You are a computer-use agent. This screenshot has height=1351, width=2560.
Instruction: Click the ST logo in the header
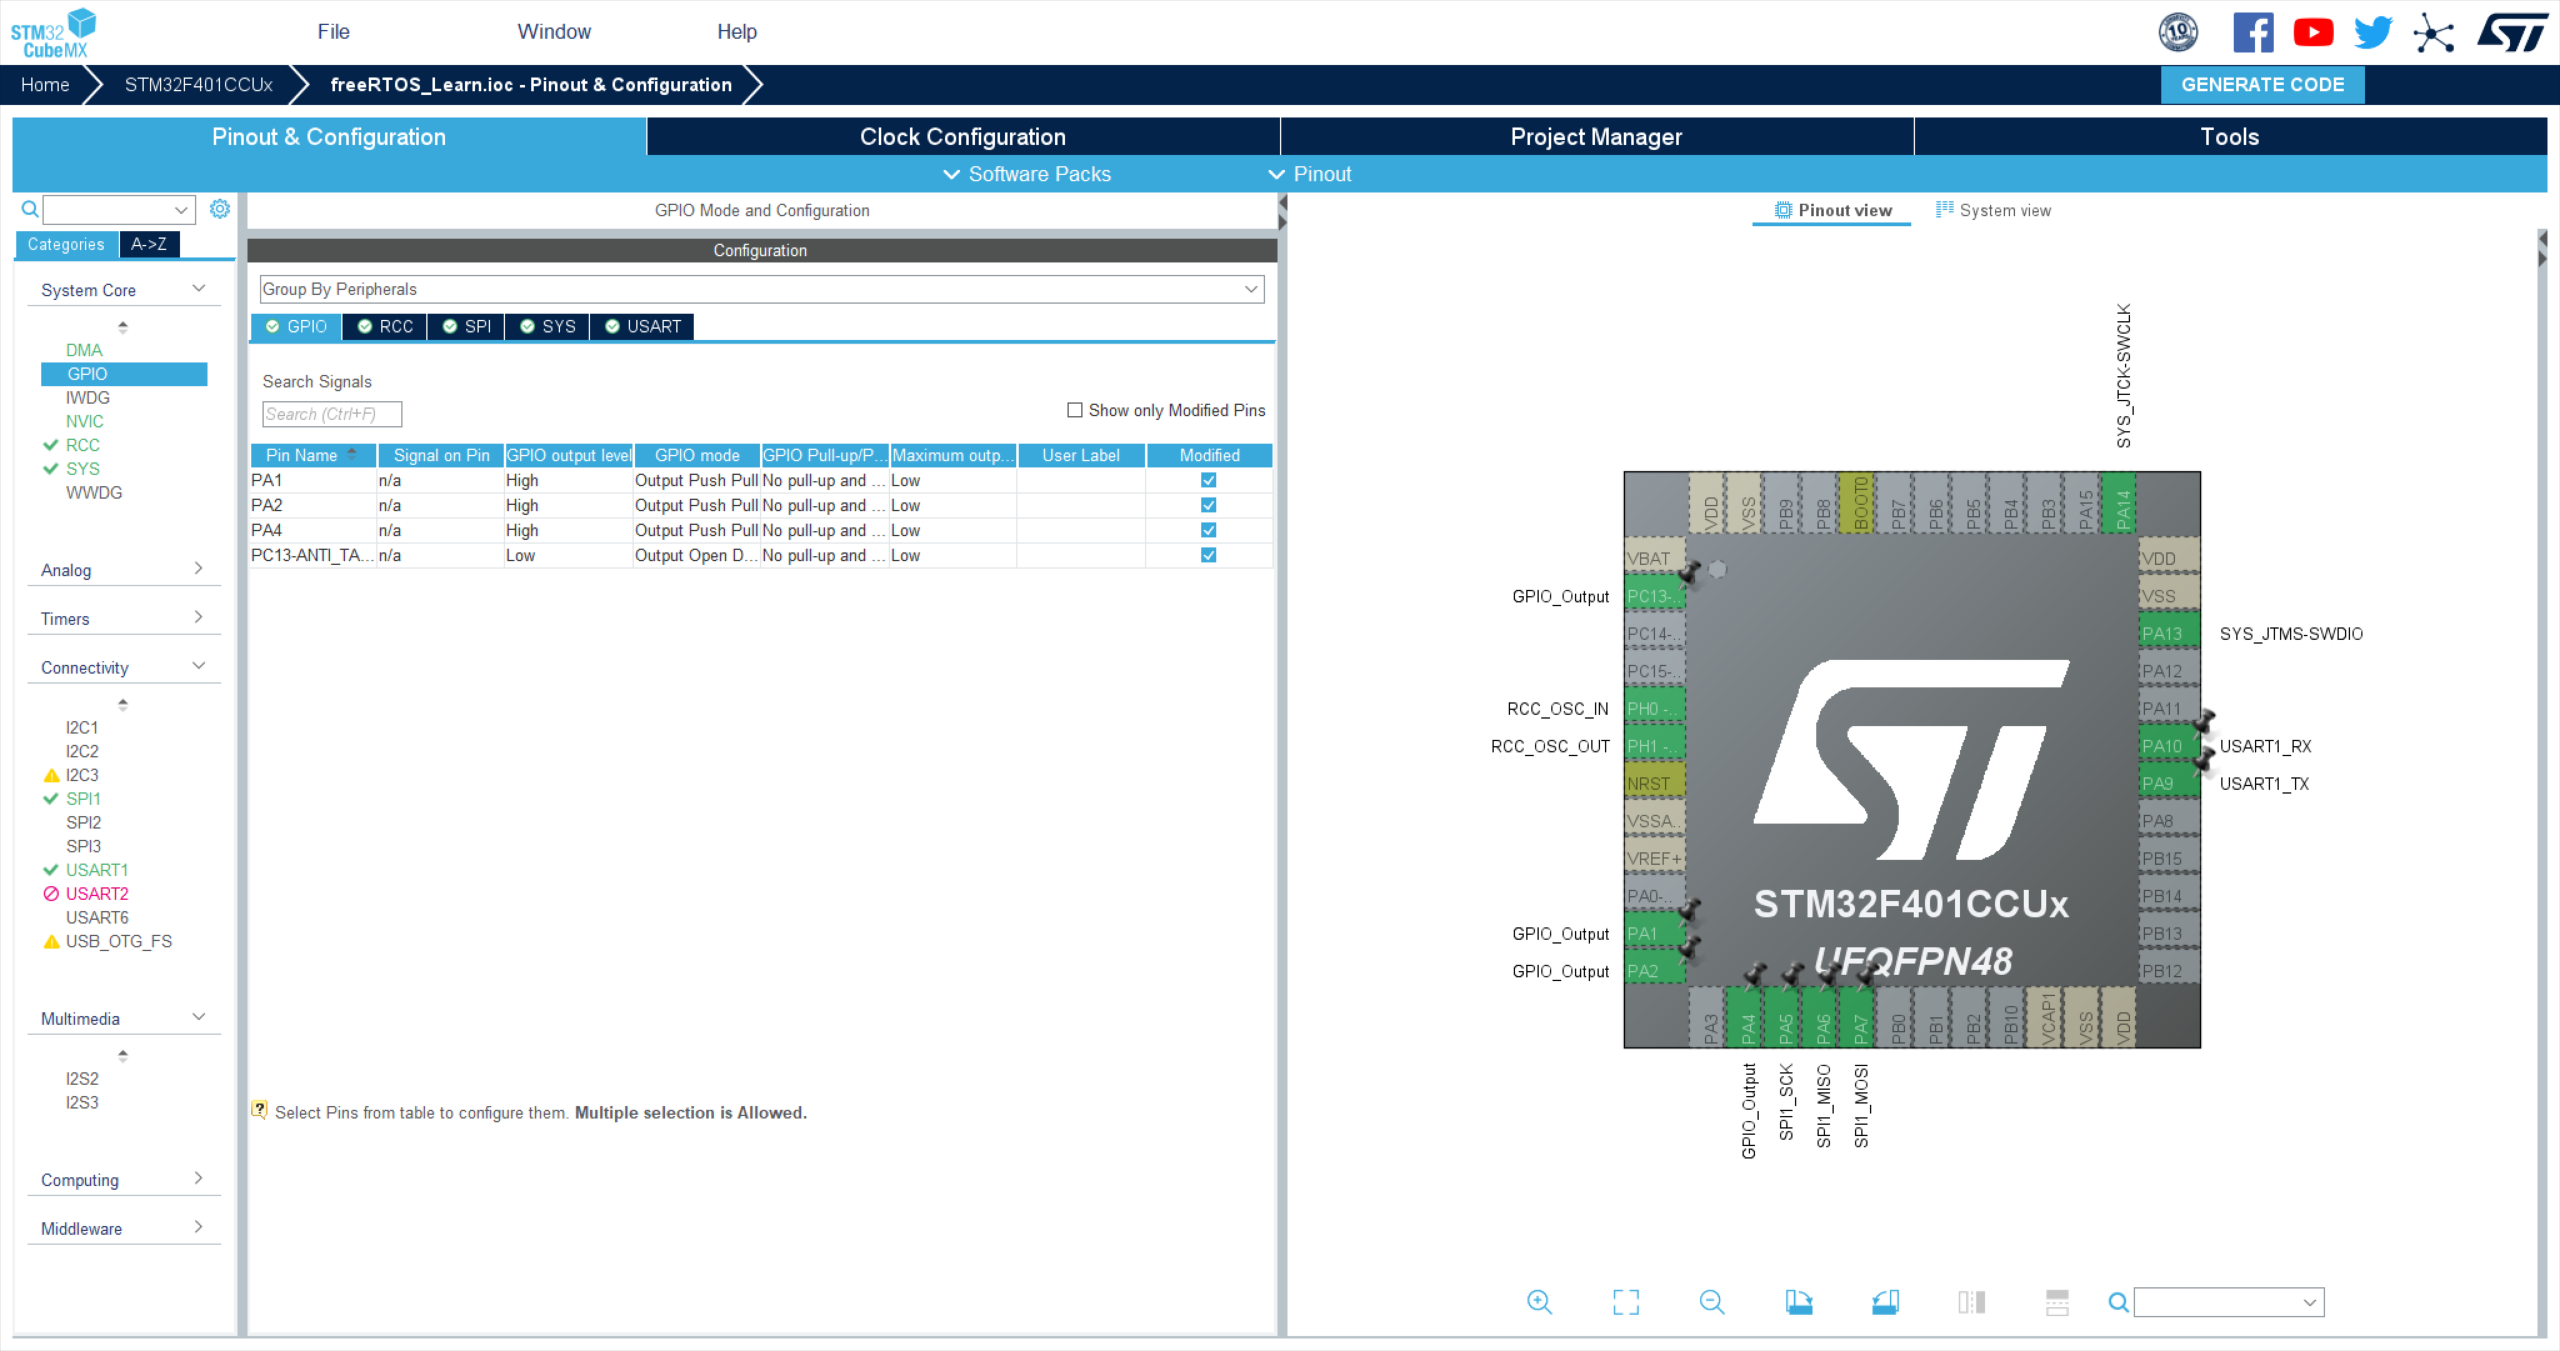point(2511,32)
